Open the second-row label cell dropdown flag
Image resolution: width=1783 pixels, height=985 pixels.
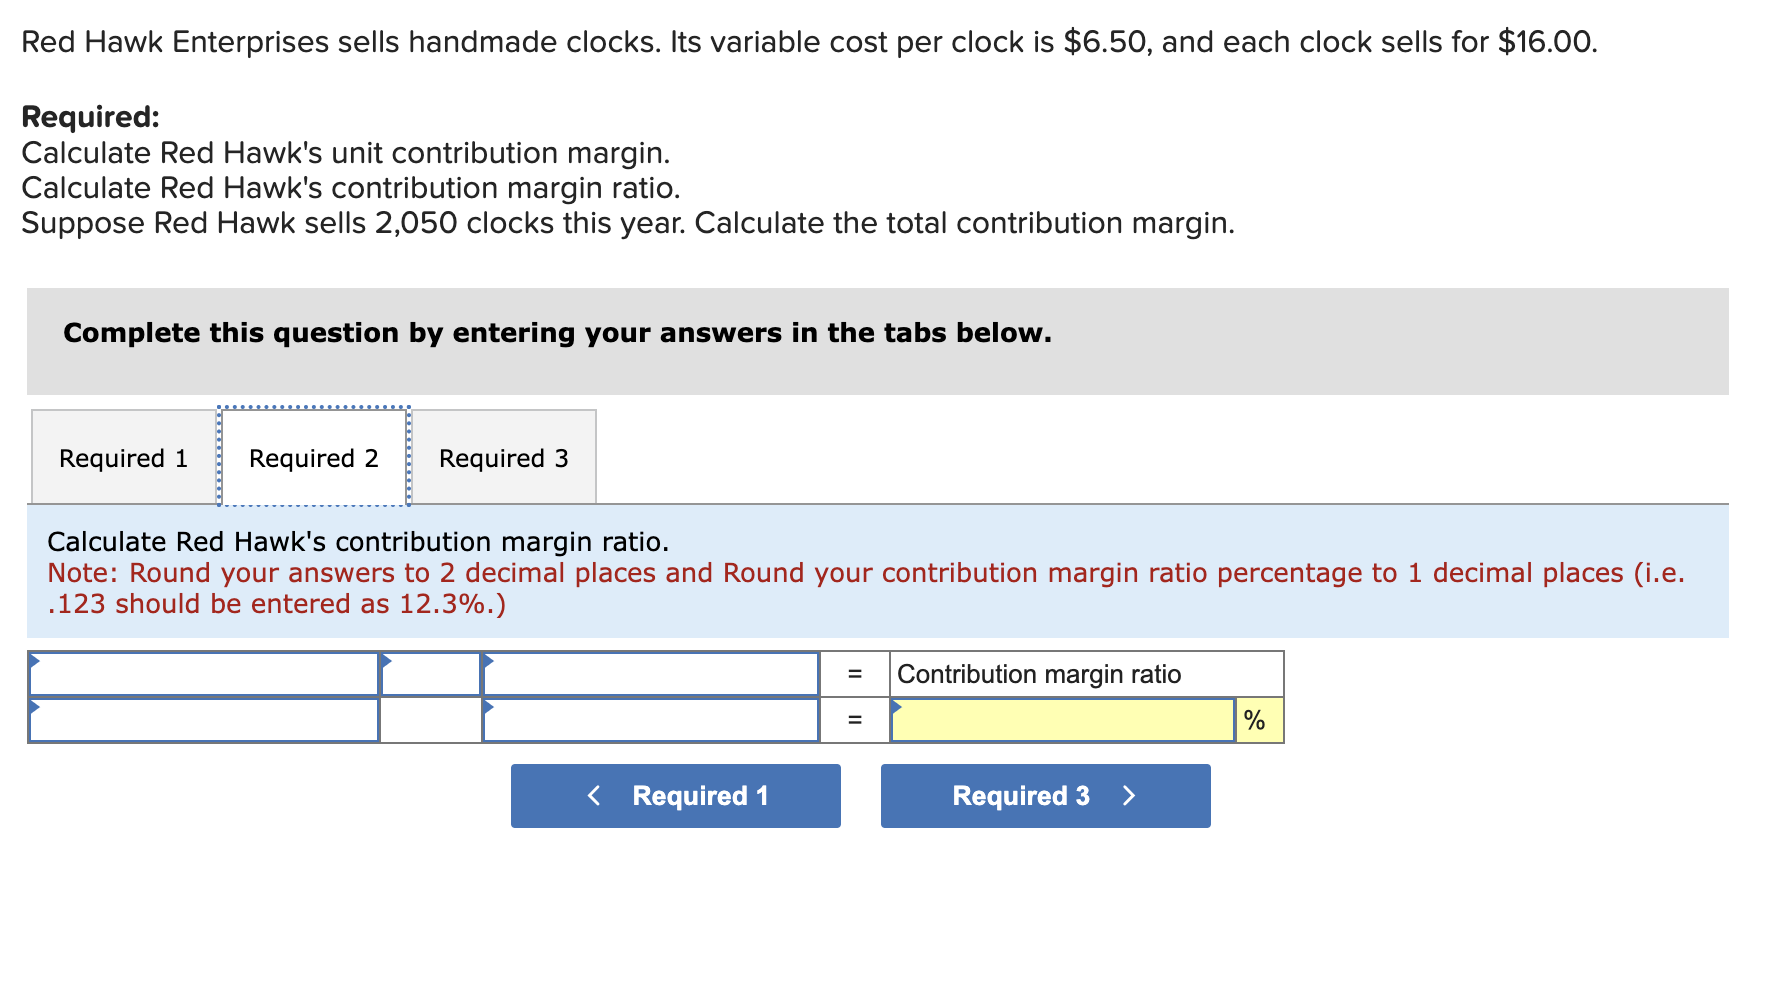(36, 705)
